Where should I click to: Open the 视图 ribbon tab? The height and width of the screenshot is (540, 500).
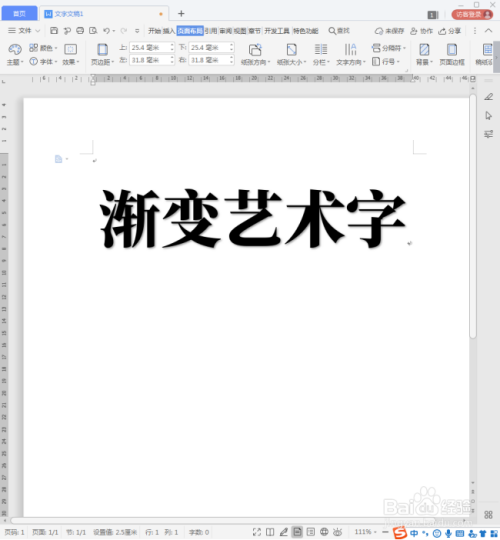point(240,31)
